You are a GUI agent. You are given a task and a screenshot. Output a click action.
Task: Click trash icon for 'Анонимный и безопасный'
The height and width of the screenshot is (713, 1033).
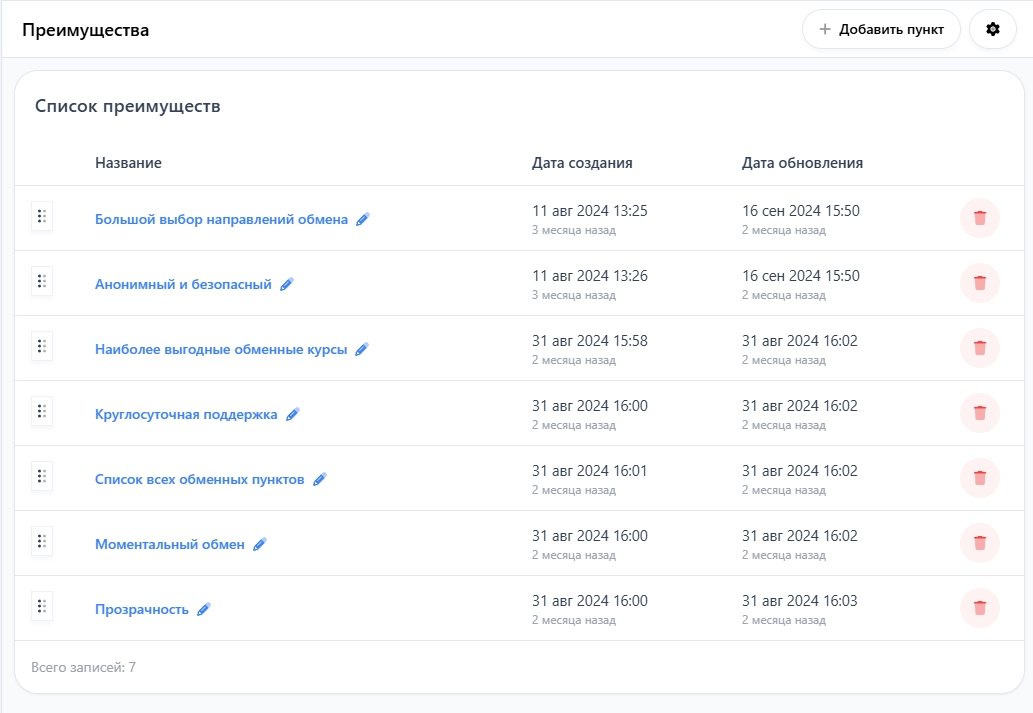(979, 283)
